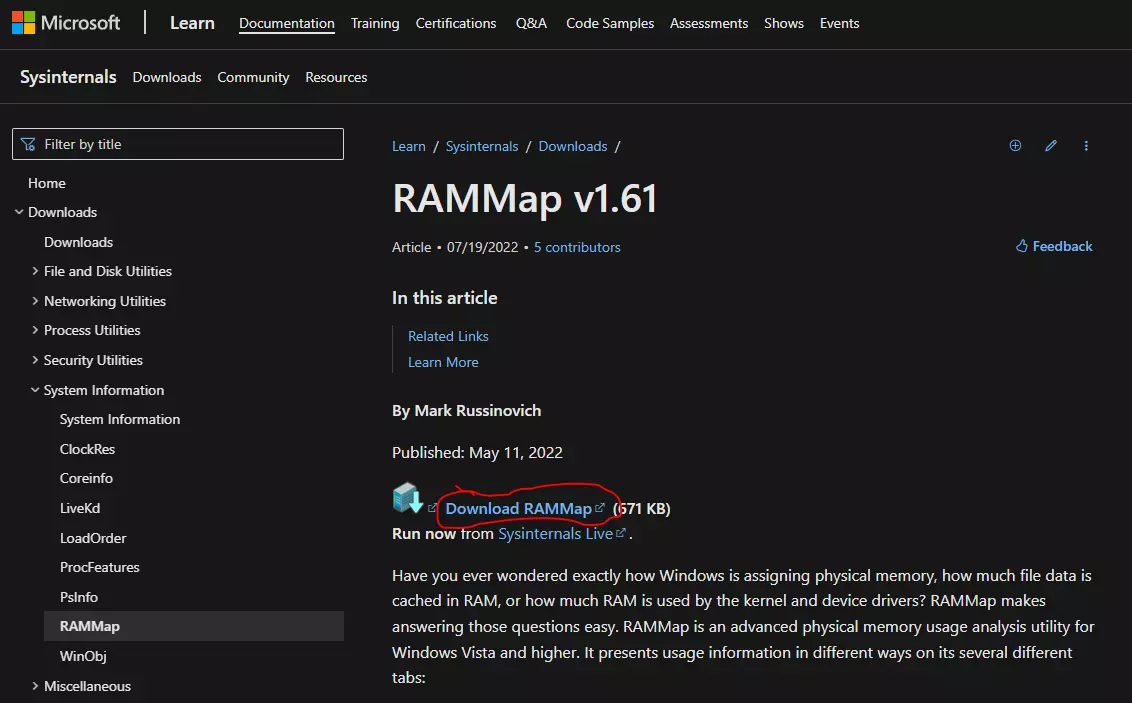Image resolution: width=1132 pixels, height=703 pixels.
Task: Open the Documentation tab
Action: (x=287, y=23)
